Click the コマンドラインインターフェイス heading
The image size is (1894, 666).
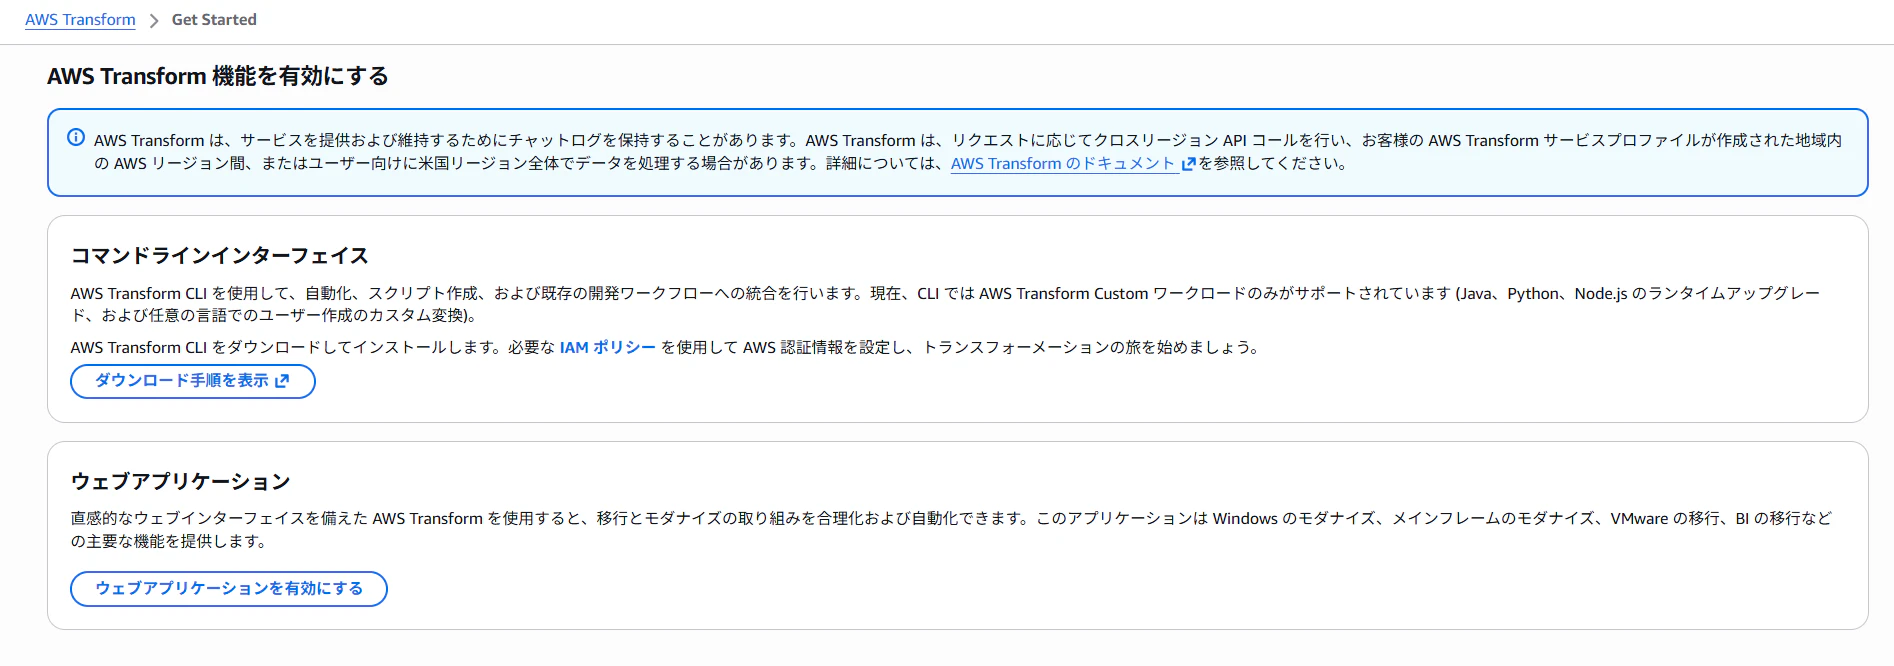tap(220, 256)
